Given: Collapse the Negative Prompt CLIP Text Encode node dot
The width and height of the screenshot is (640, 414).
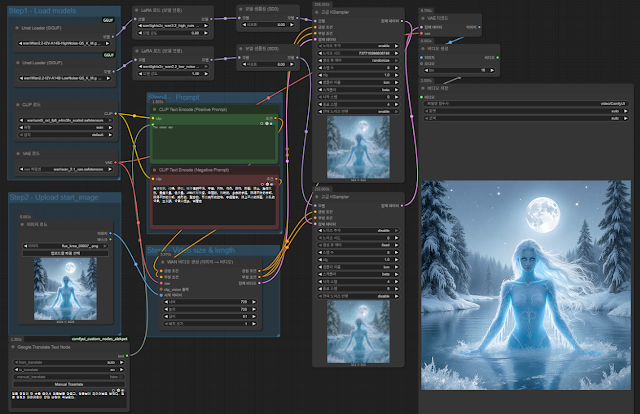Looking at the screenshot, I should 155,170.
